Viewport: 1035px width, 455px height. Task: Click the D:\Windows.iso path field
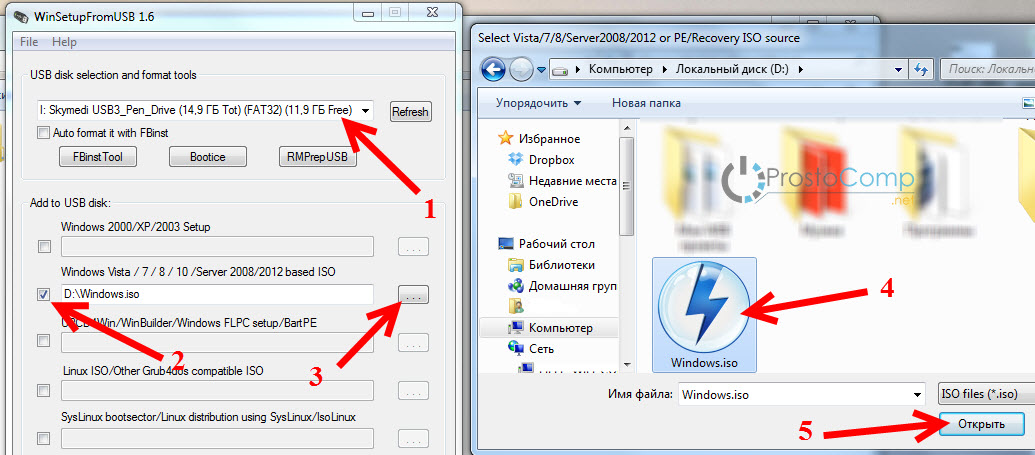click(x=217, y=295)
